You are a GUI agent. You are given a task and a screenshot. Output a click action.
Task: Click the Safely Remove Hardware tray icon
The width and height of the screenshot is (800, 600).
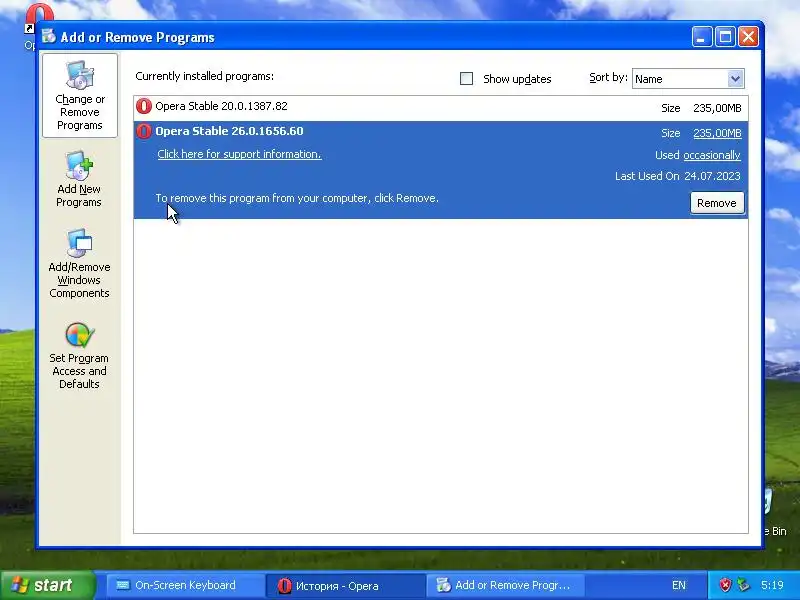coord(744,585)
